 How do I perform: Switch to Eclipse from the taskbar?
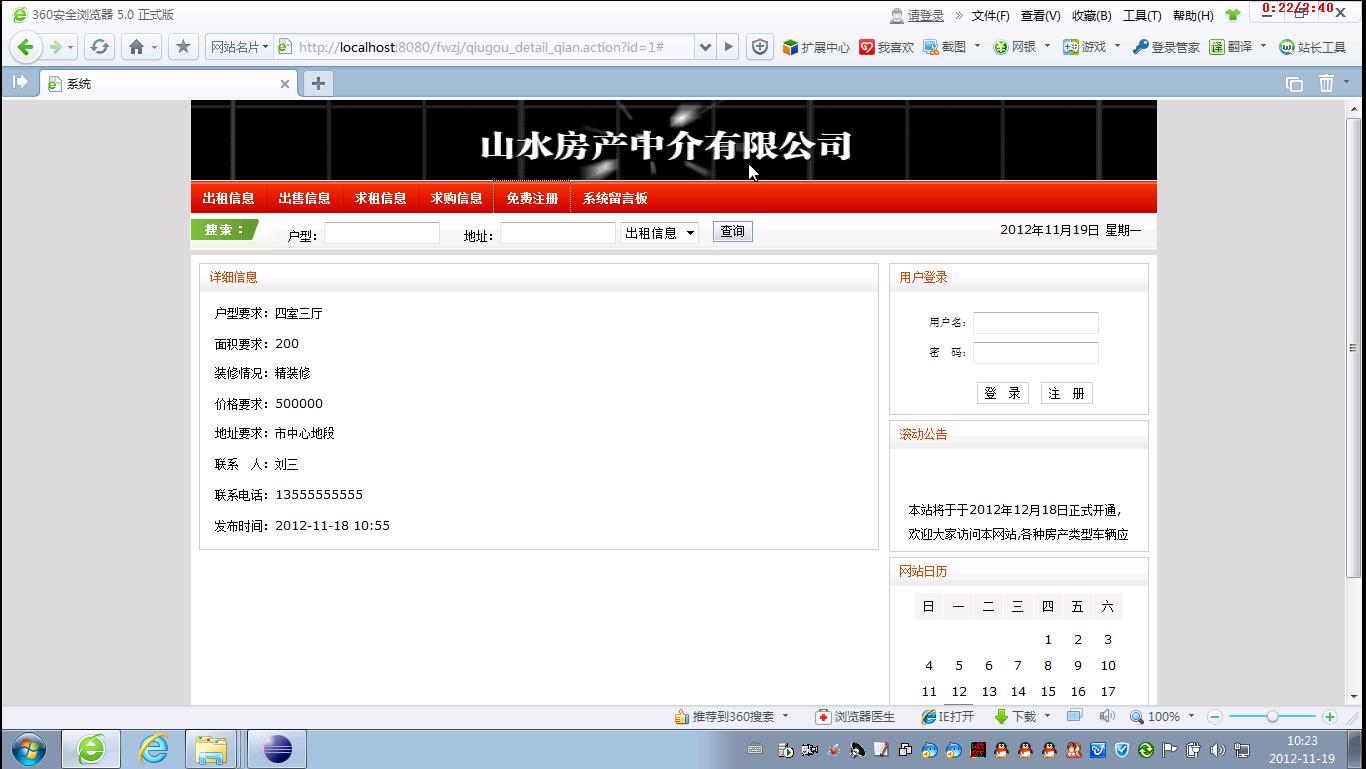(277, 748)
